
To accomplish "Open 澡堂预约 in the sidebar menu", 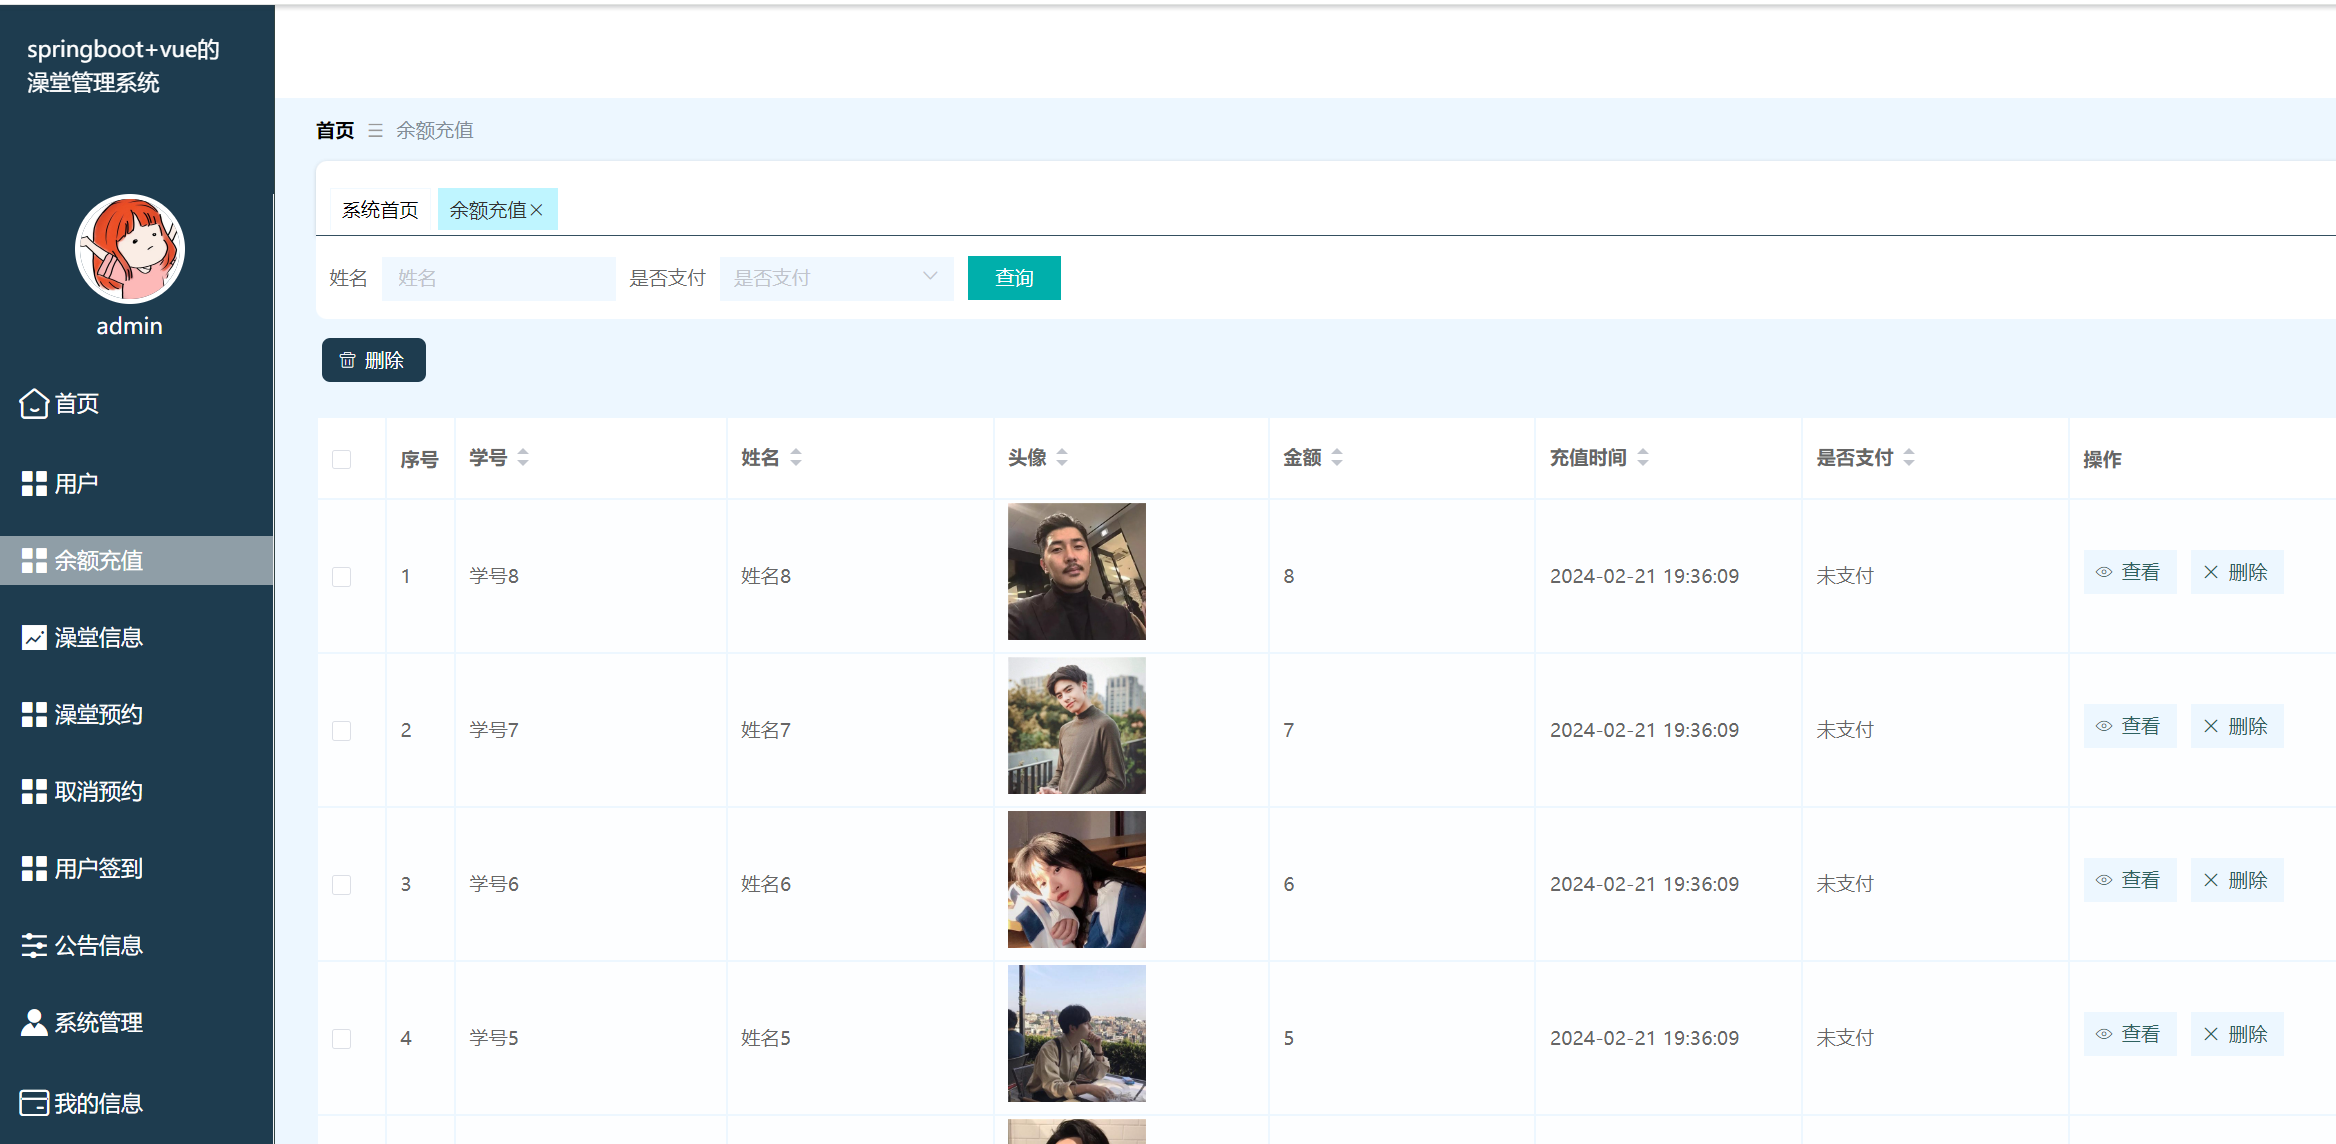I will (98, 714).
